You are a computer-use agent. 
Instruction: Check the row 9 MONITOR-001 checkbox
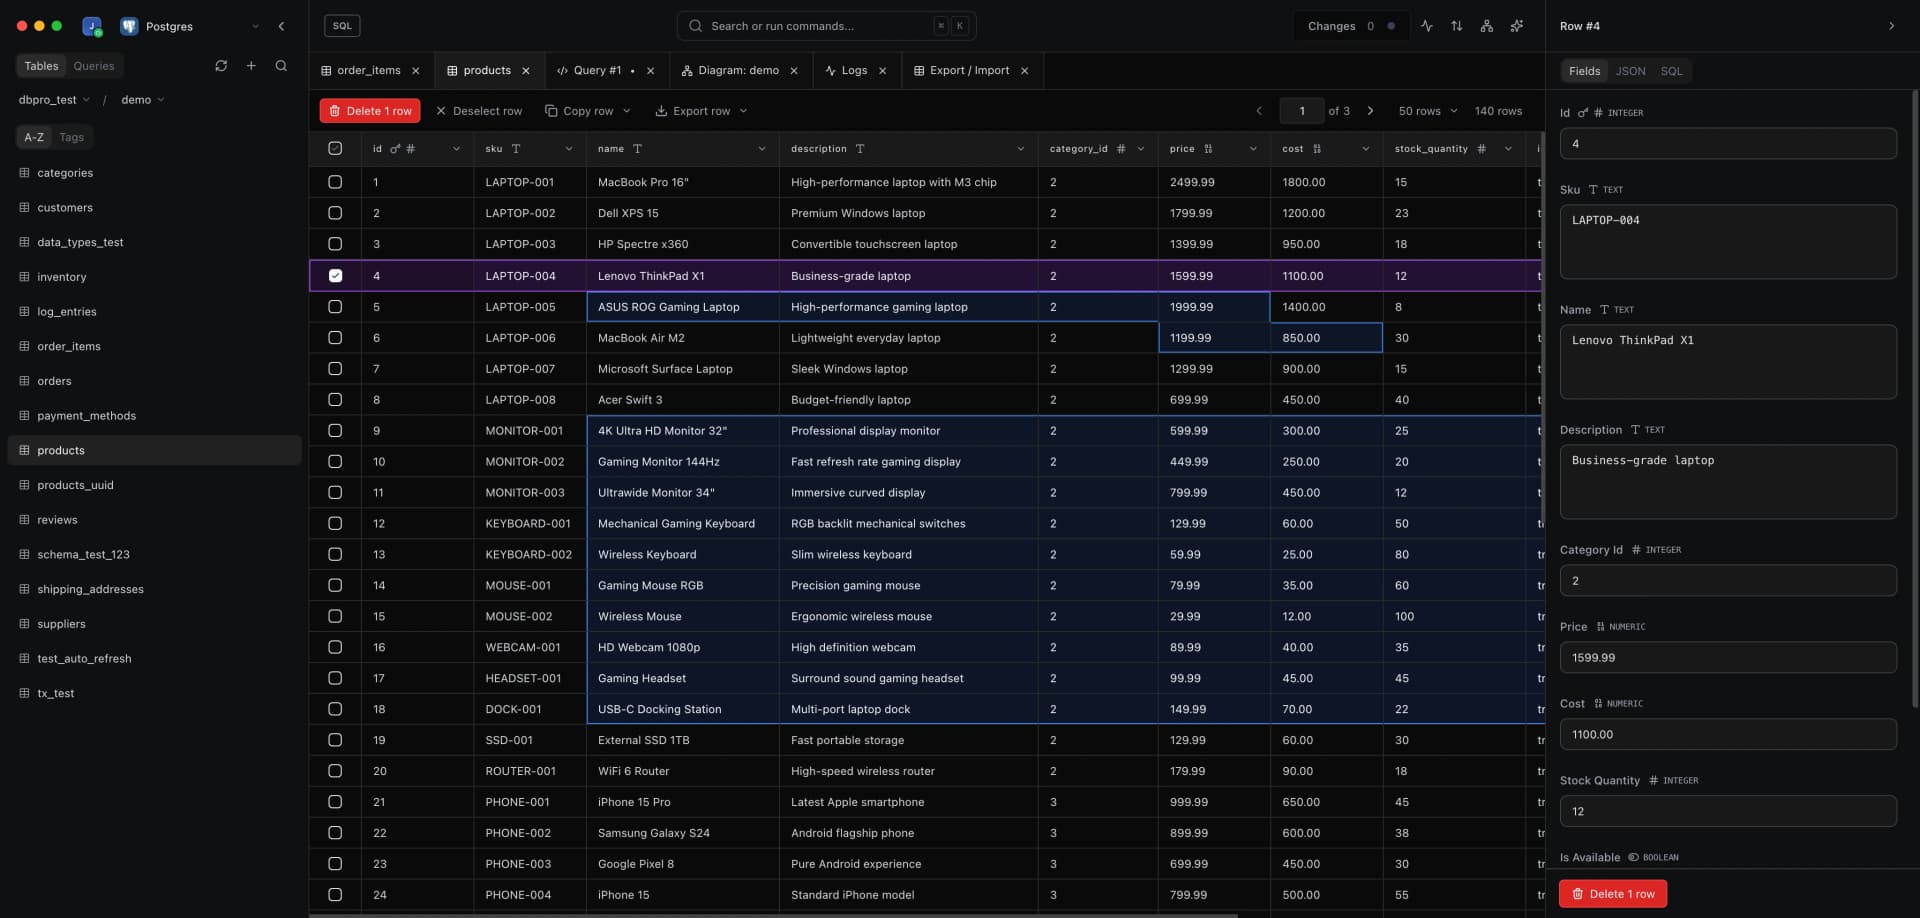click(335, 431)
